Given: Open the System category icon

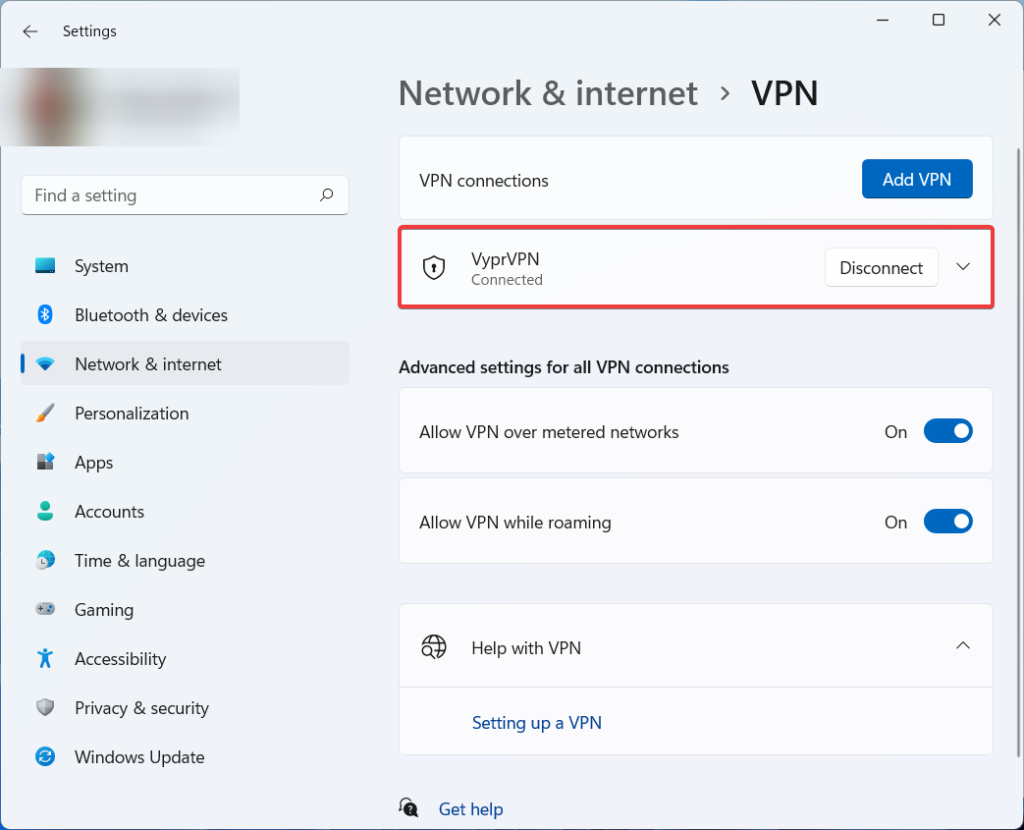Looking at the screenshot, I should [x=45, y=266].
